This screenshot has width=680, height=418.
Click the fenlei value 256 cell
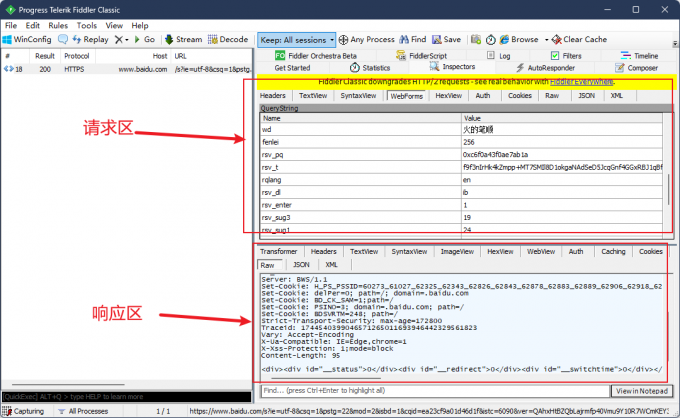click(562, 142)
